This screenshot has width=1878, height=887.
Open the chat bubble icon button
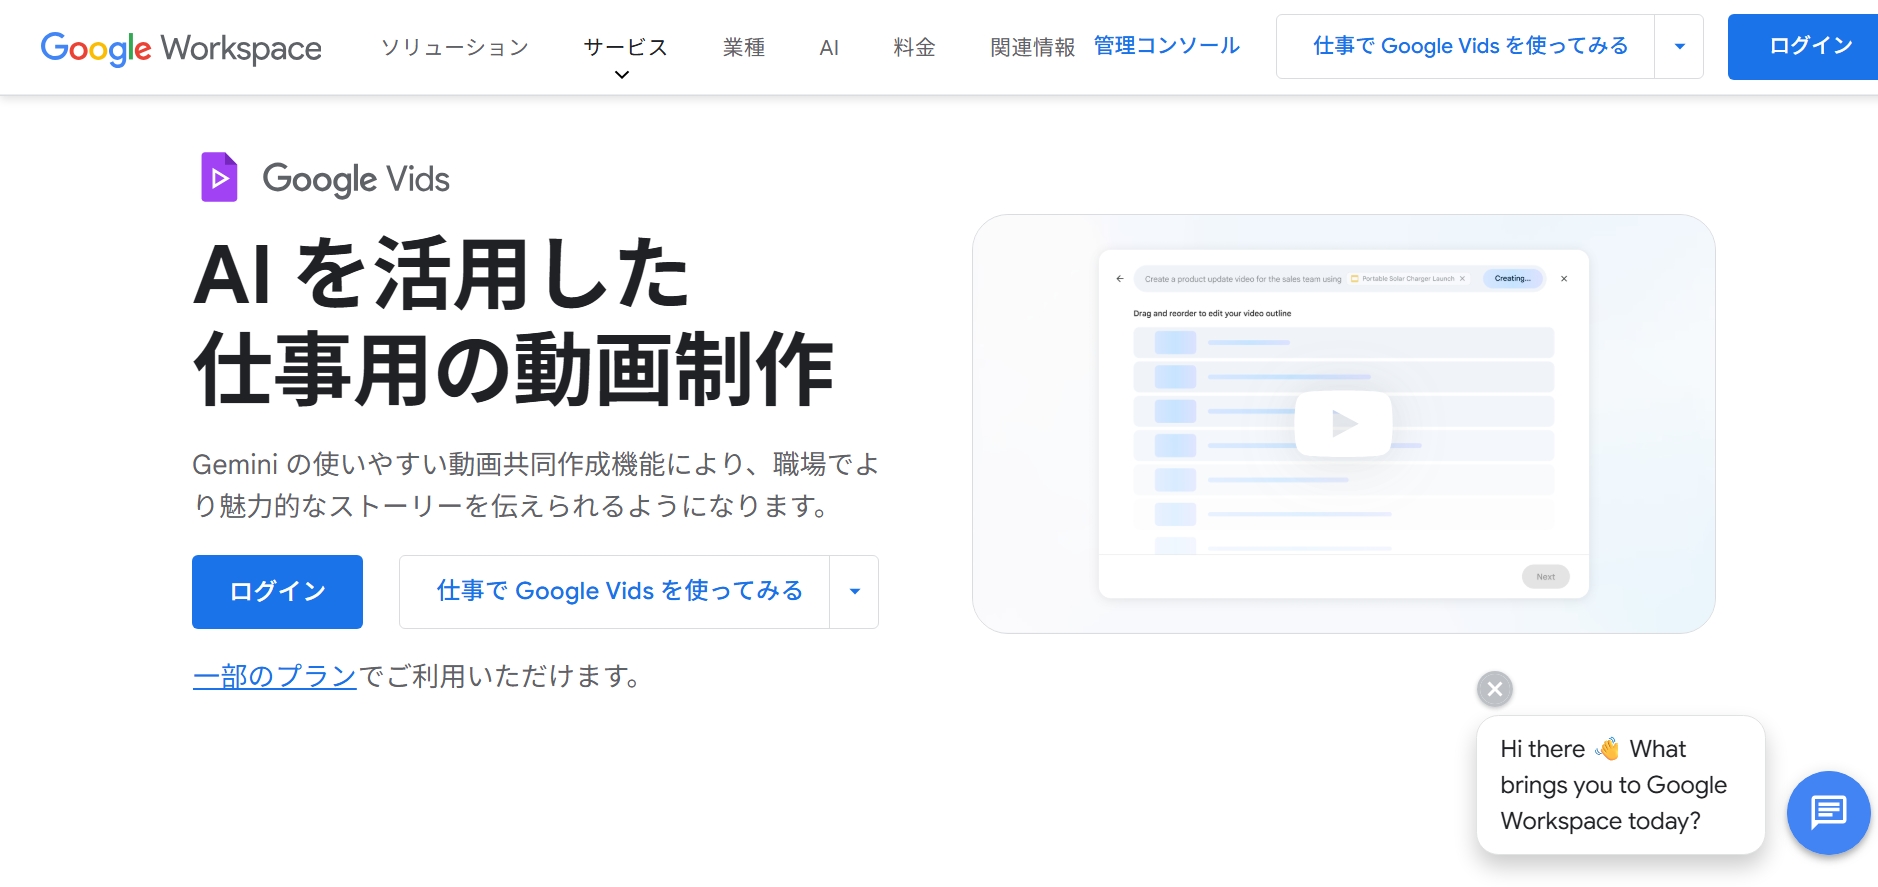click(x=1828, y=812)
